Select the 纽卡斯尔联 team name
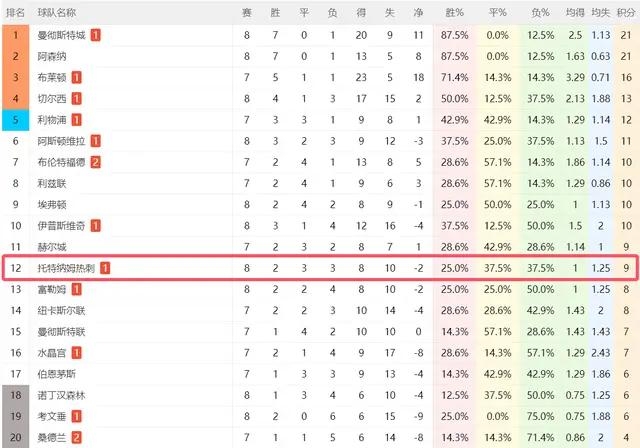640x448 pixels. 62,310
